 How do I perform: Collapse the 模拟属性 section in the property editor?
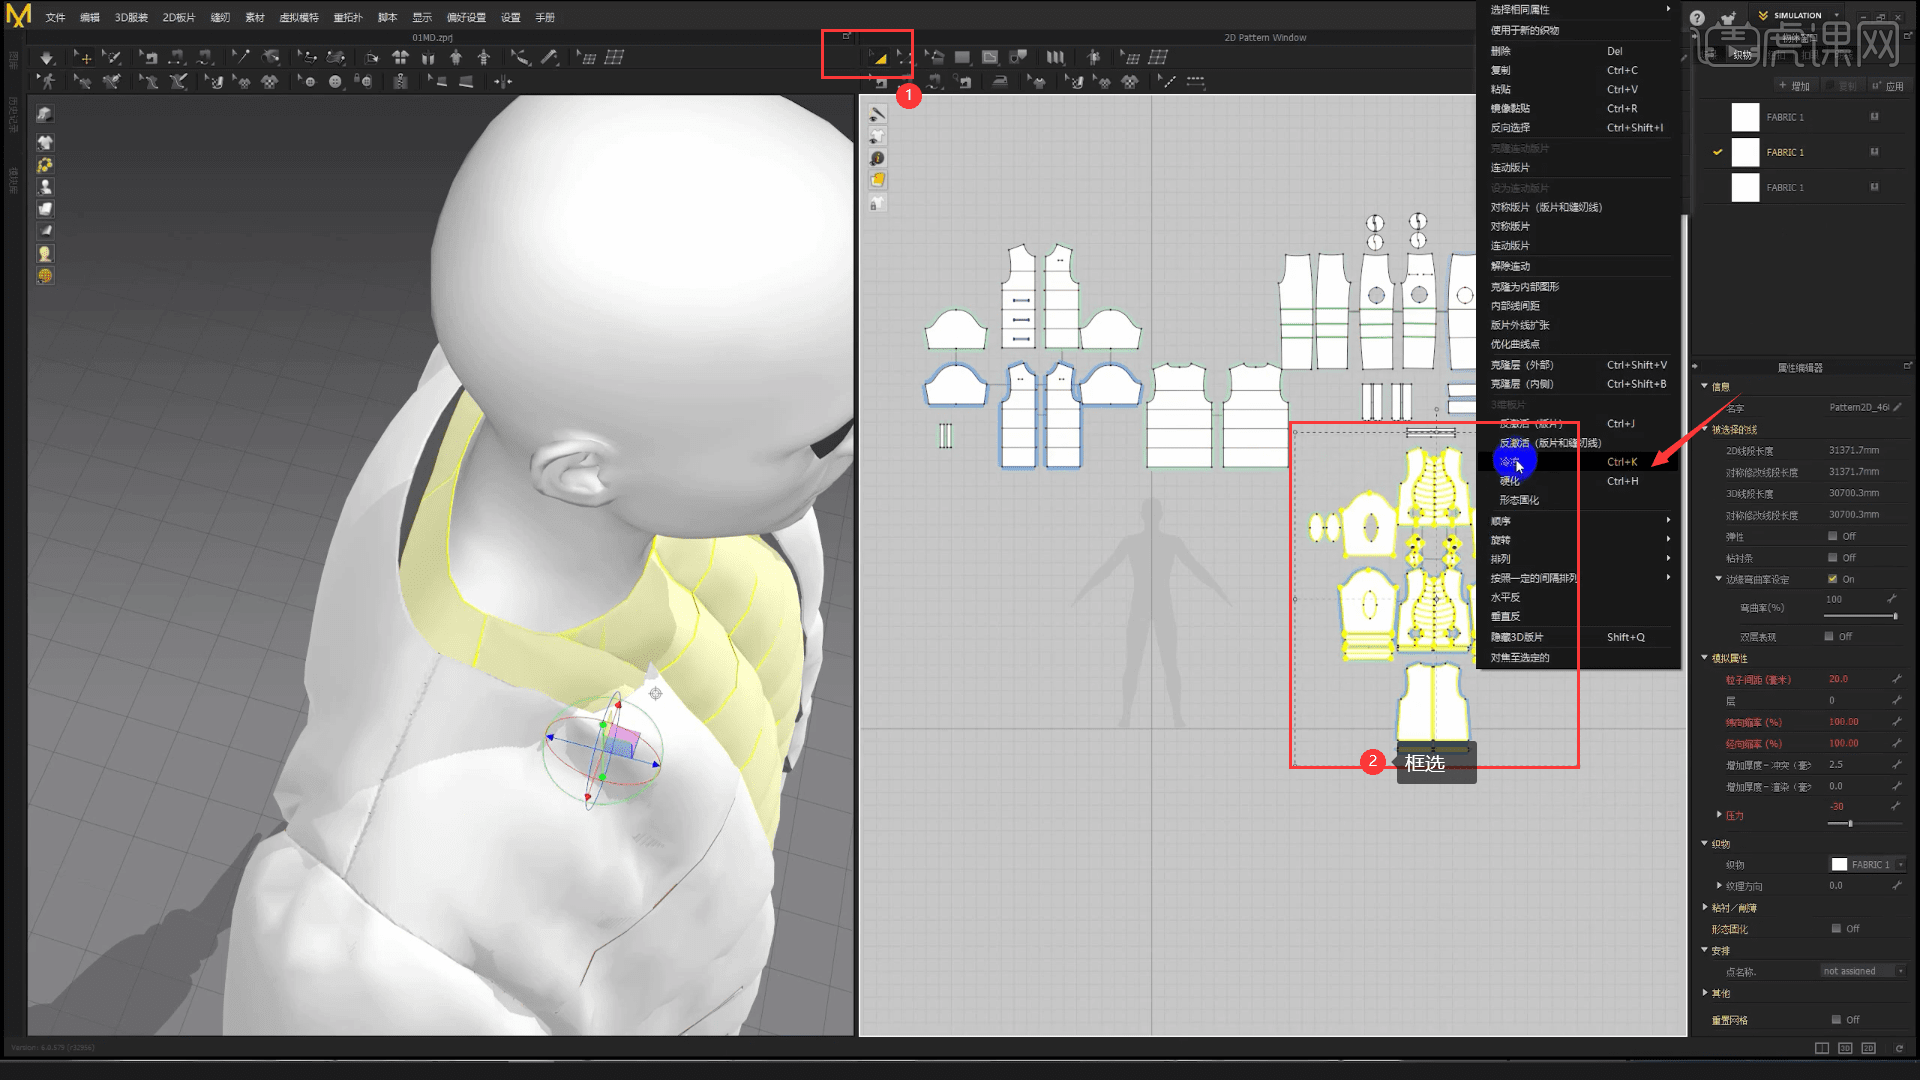(1706, 658)
